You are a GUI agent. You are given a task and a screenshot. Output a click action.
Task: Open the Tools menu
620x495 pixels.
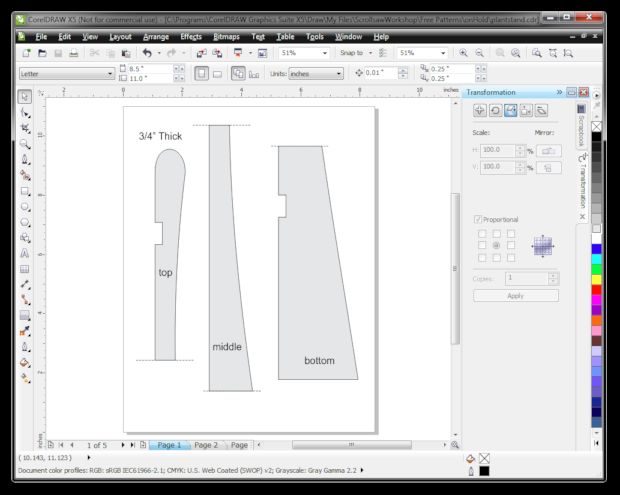pyautogui.click(x=315, y=37)
